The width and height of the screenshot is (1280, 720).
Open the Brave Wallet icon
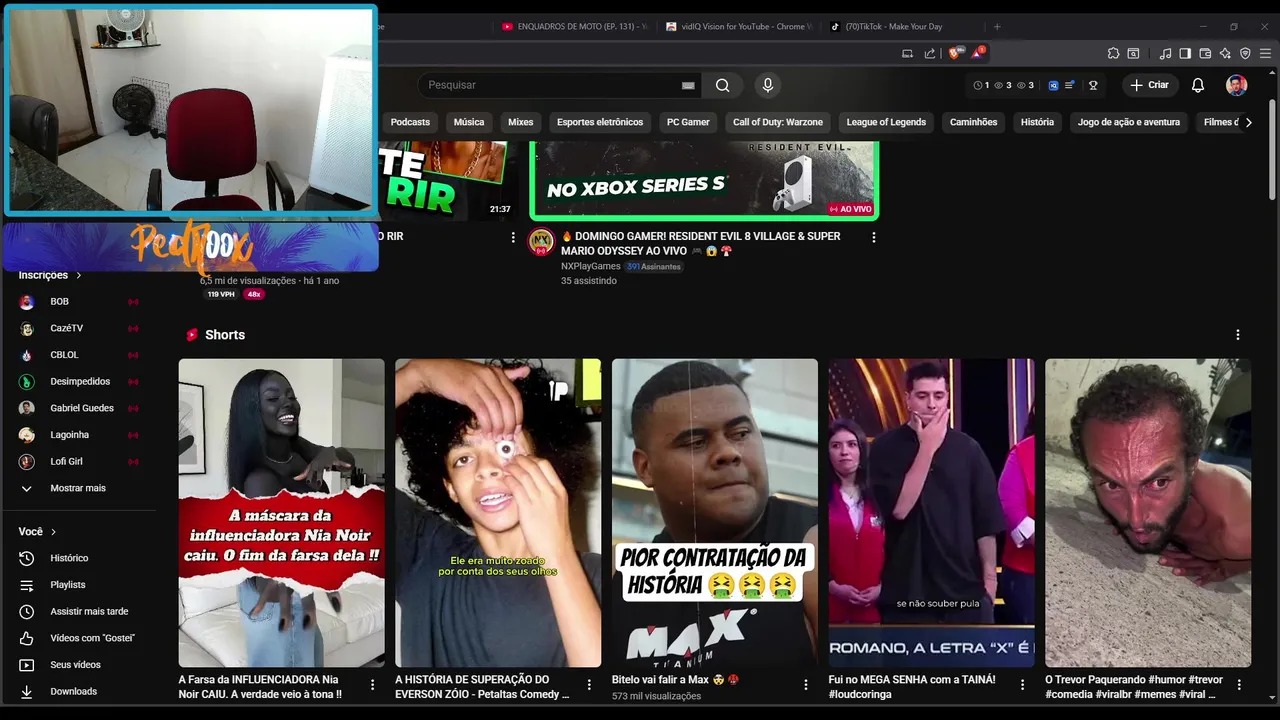pos(1205,53)
